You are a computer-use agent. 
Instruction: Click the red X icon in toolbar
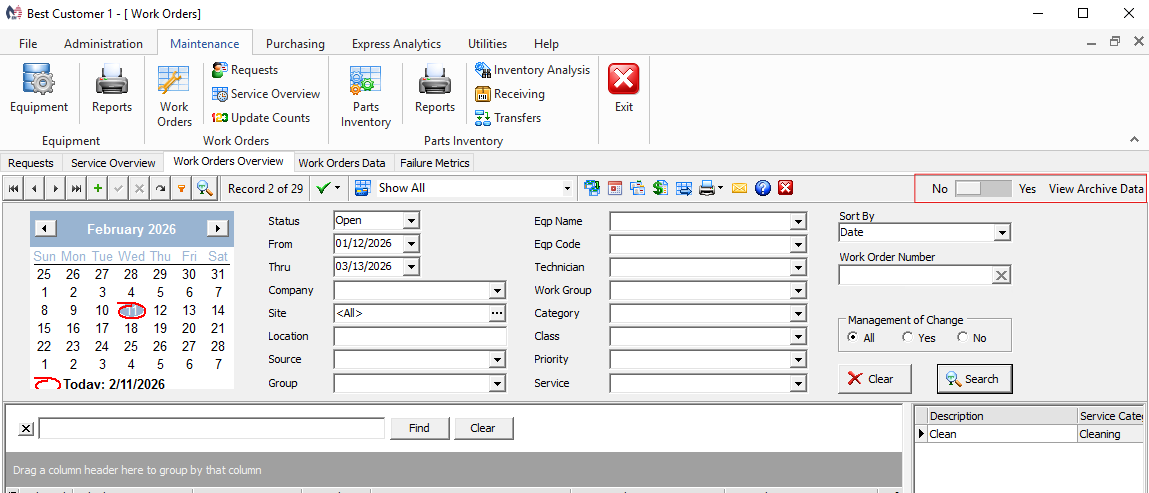786,188
